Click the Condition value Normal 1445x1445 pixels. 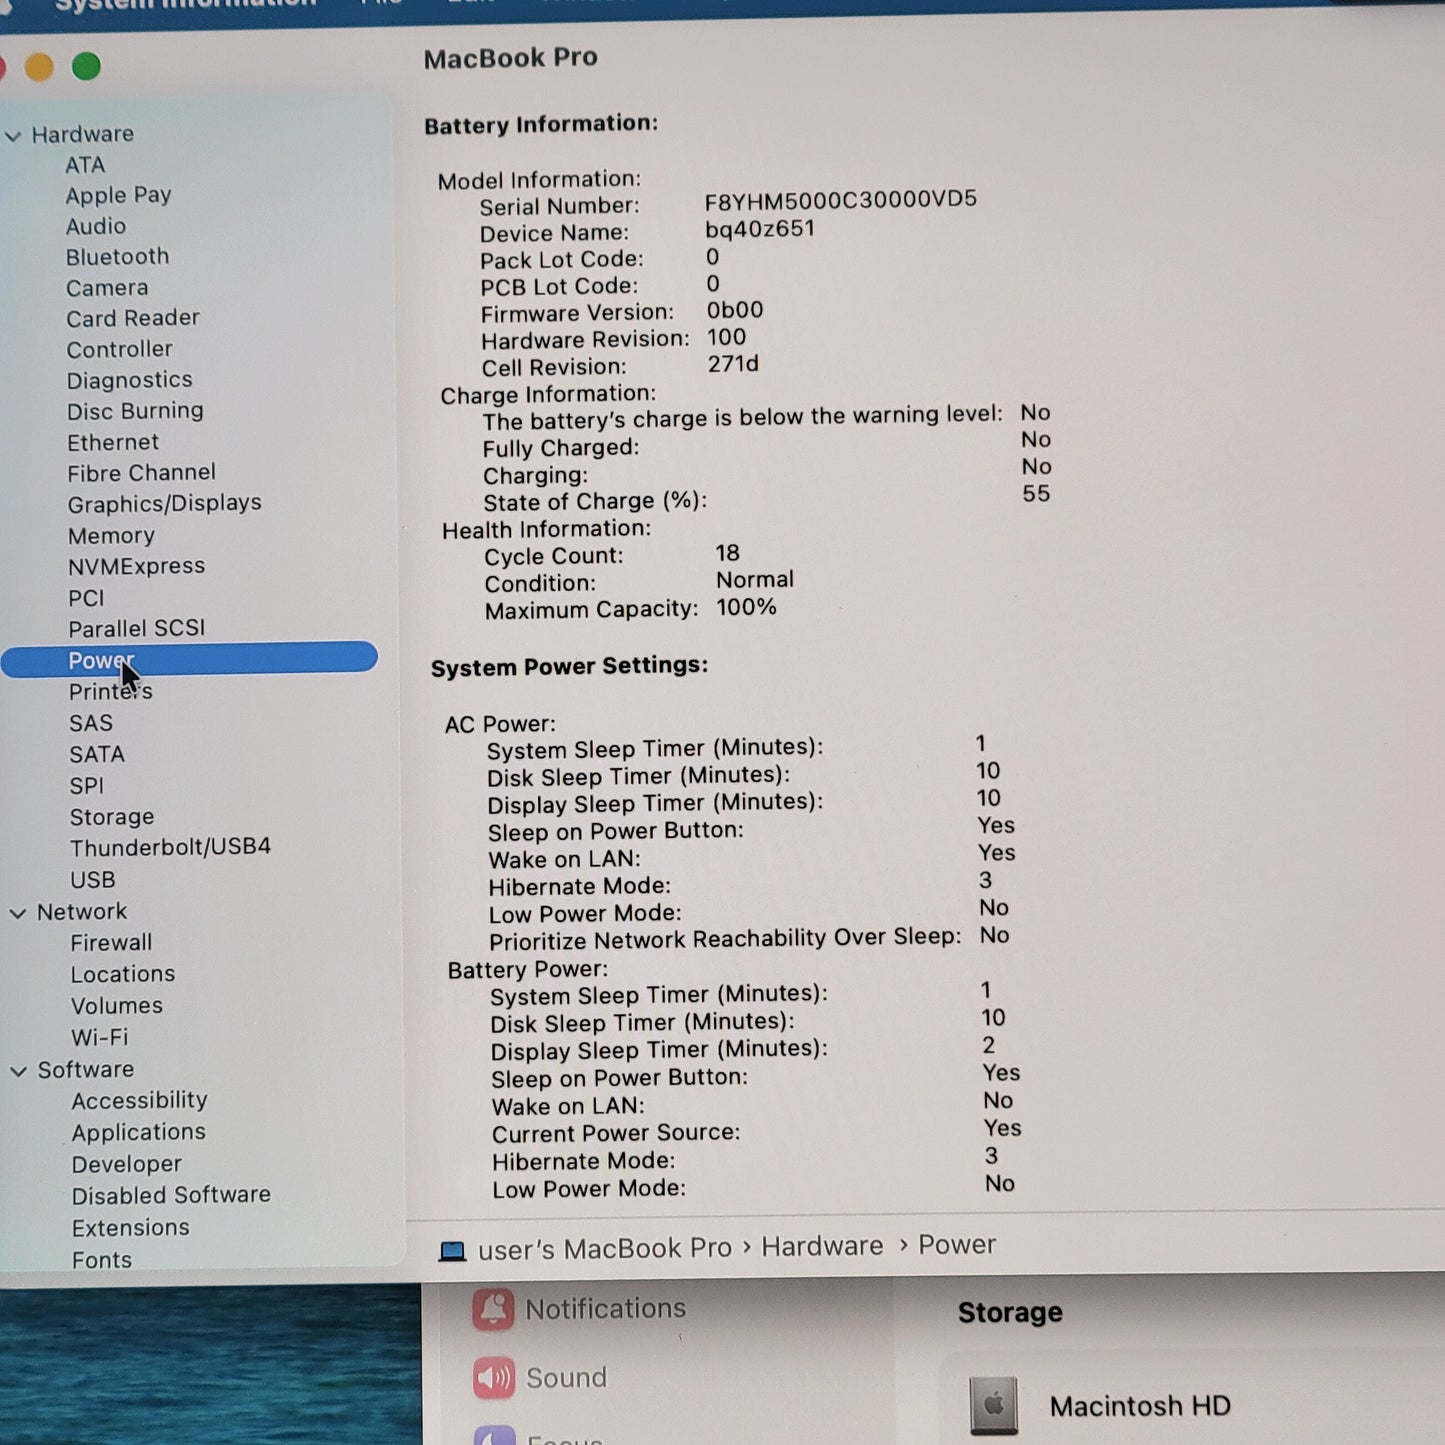pos(755,580)
